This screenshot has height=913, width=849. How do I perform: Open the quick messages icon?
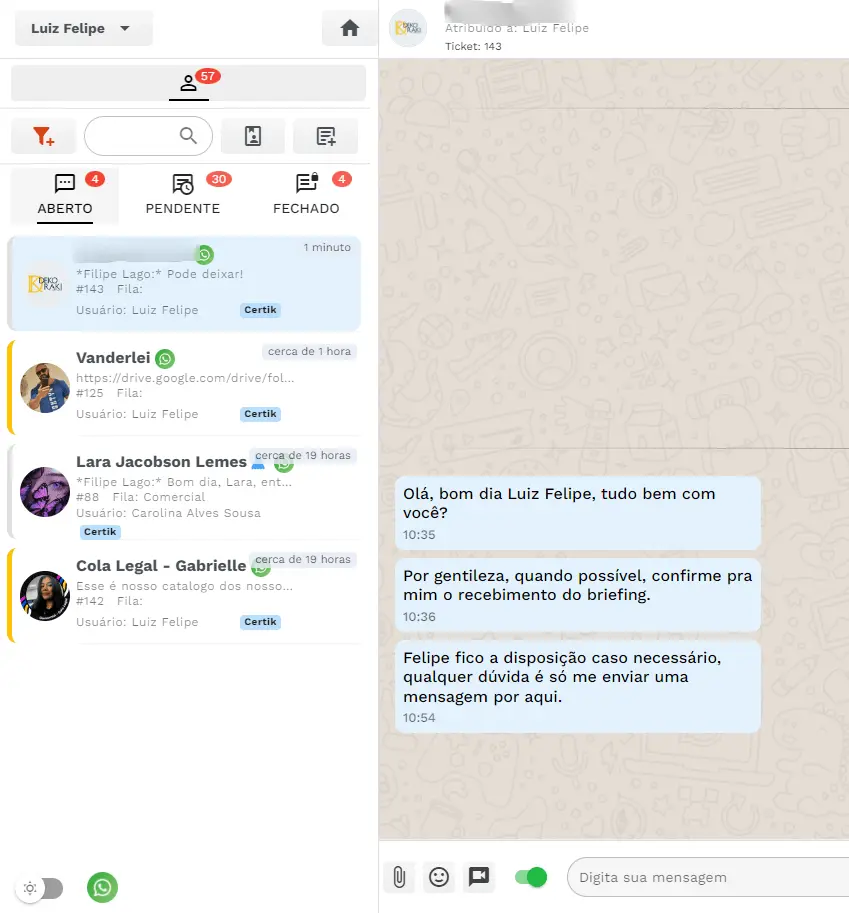click(325, 135)
